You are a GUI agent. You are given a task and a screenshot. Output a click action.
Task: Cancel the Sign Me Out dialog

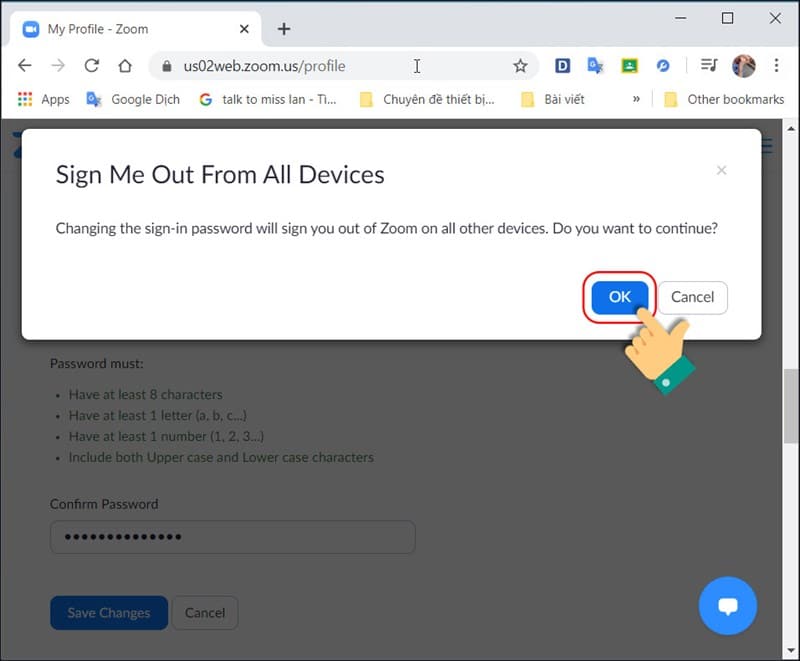click(x=692, y=297)
